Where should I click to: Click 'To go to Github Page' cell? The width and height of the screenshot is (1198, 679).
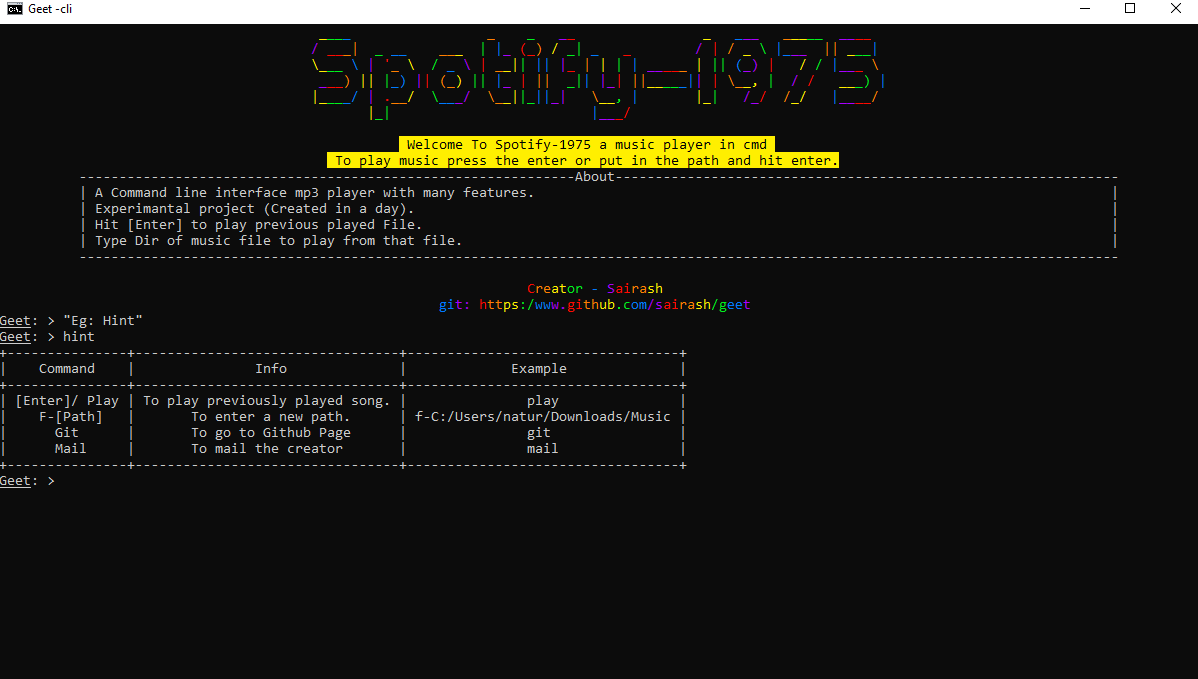pos(270,433)
